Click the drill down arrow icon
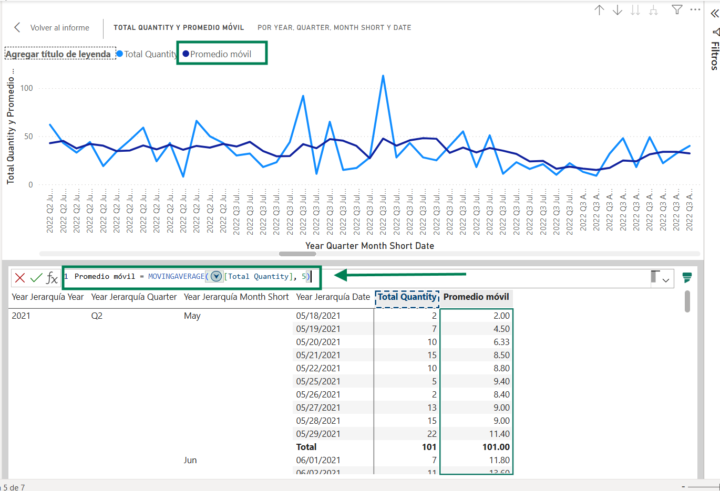The image size is (720, 491). (x=618, y=10)
